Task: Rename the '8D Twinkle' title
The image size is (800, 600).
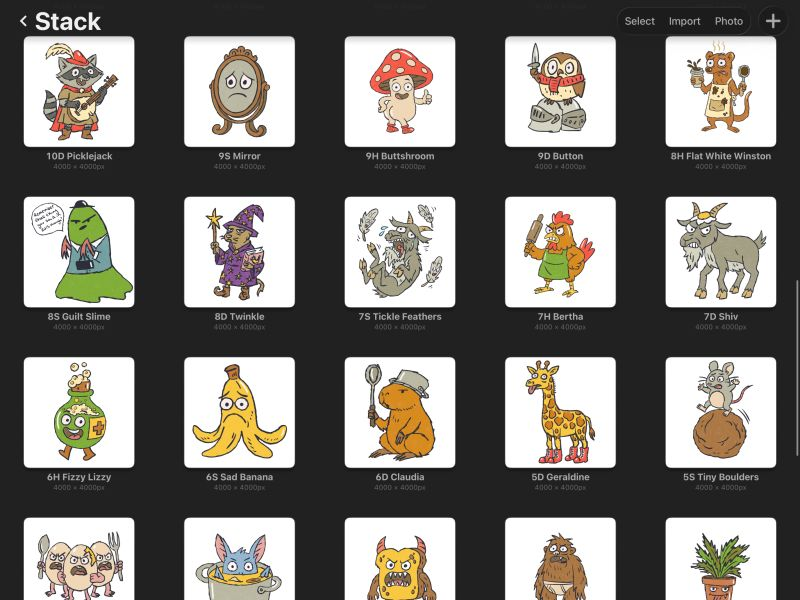Action: point(239,316)
